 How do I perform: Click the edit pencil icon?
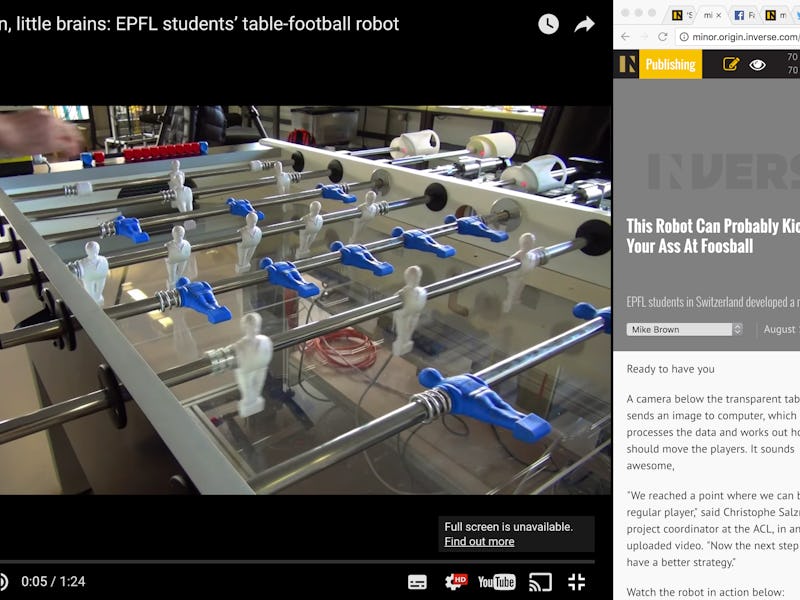[731, 64]
